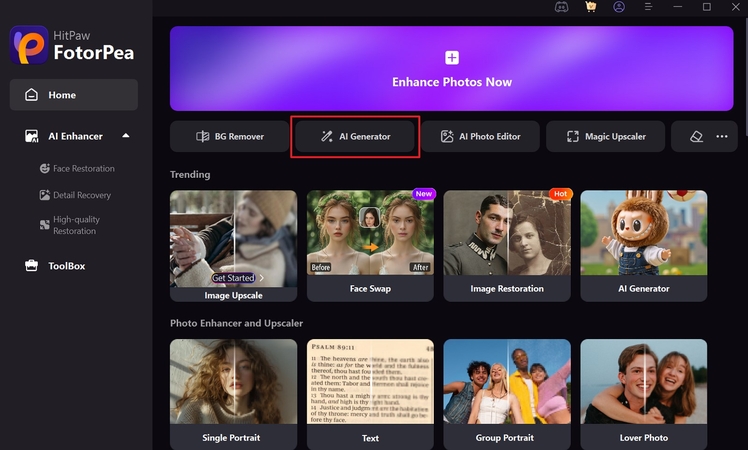Click the Photo Enhancer and Upscaler heading
Image resolution: width=748 pixels, height=450 pixels.
click(x=236, y=323)
